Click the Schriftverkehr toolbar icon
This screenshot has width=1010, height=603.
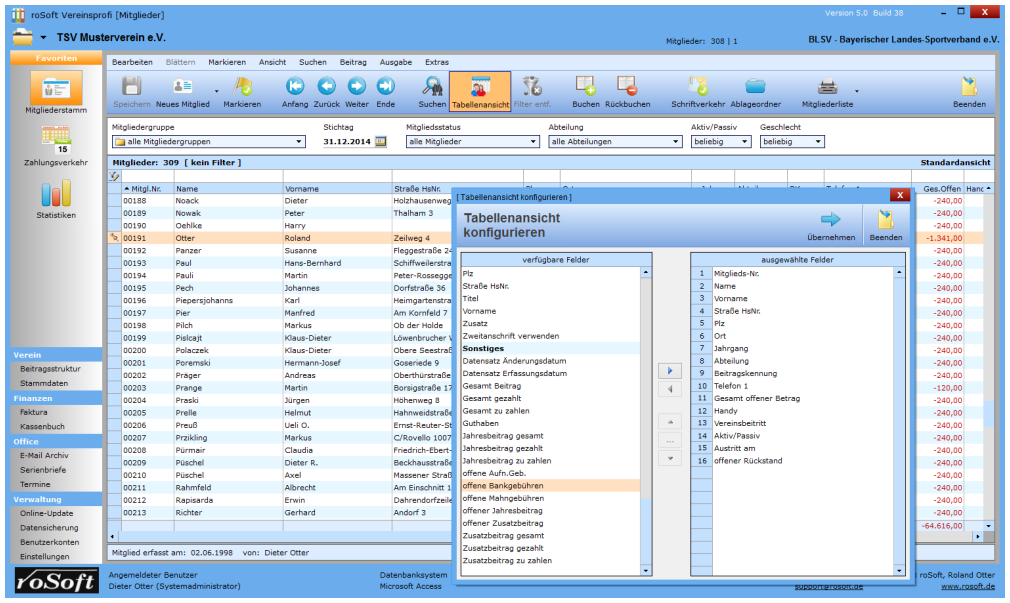[698, 87]
